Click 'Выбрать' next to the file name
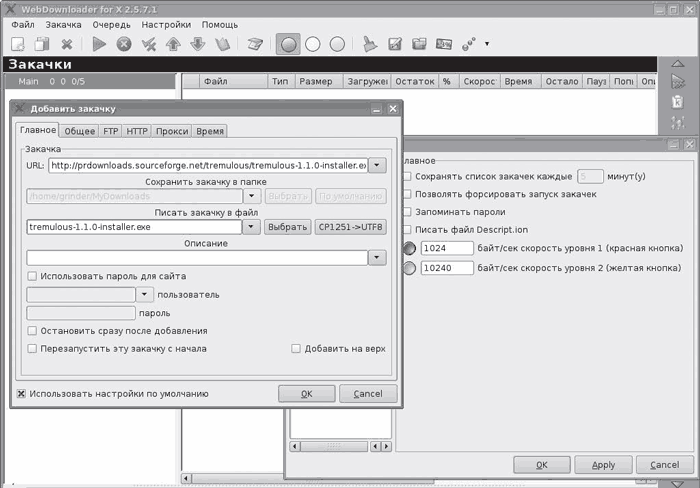Viewport: 700px width, 488px height. pyautogui.click(x=287, y=227)
